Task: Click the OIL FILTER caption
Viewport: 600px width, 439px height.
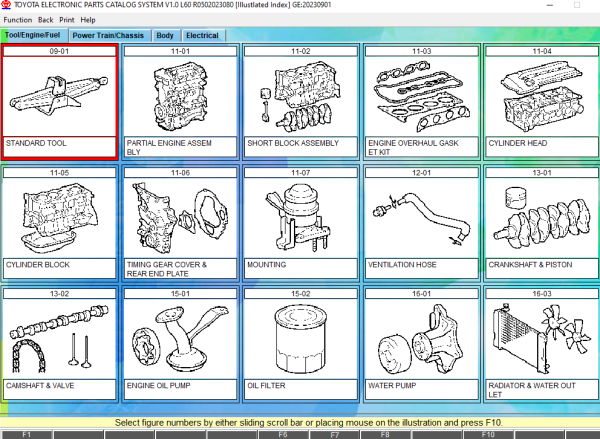Action: click(301, 389)
